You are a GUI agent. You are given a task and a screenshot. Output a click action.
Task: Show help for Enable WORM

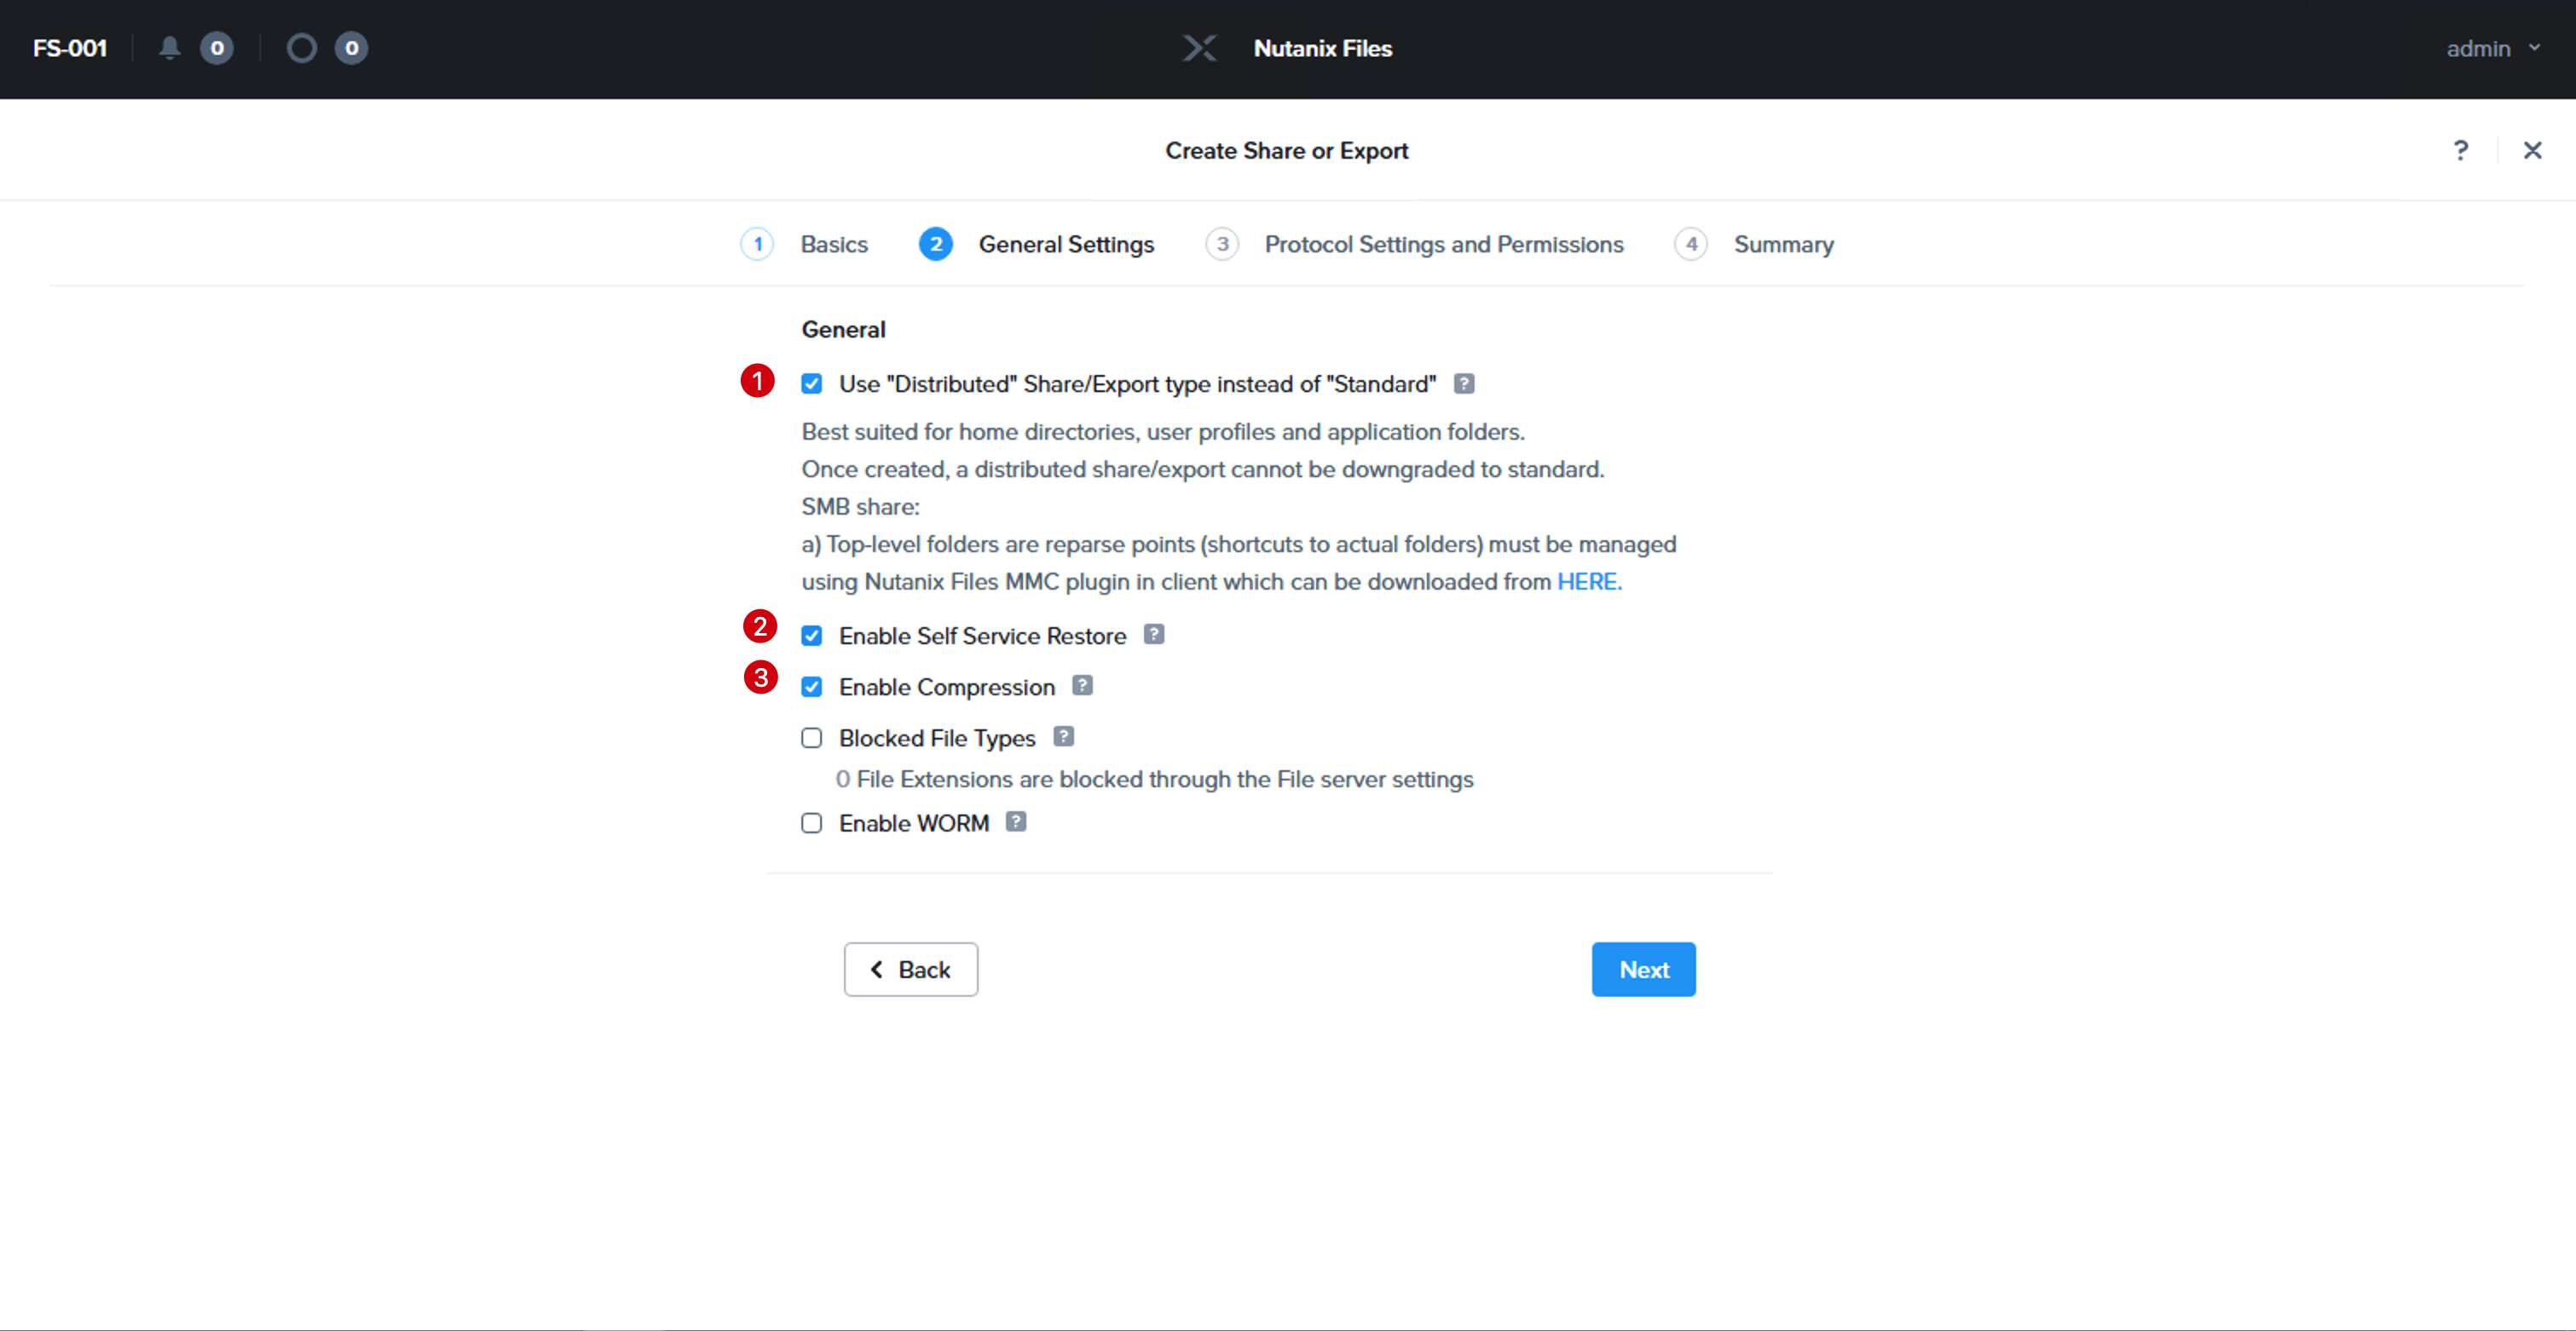pyautogui.click(x=1015, y=821)
